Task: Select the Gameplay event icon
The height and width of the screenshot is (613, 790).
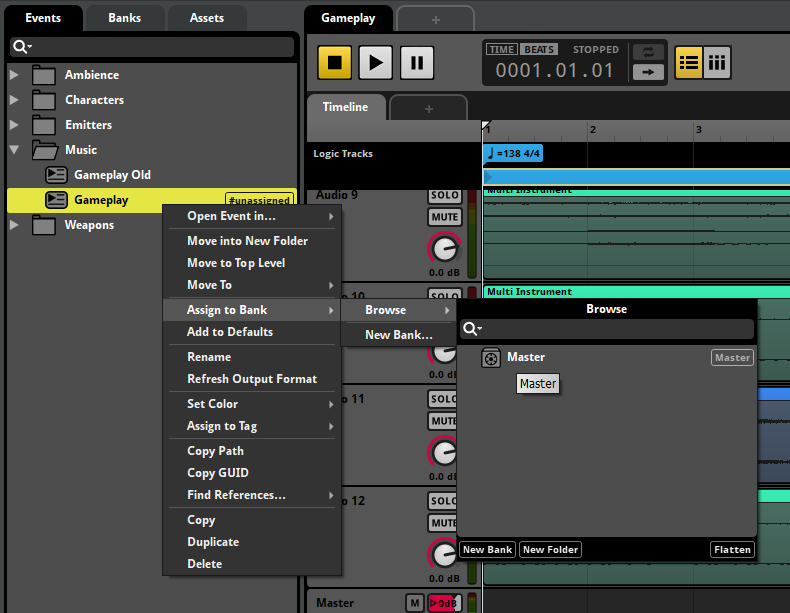Action: [x=56, y=200]
